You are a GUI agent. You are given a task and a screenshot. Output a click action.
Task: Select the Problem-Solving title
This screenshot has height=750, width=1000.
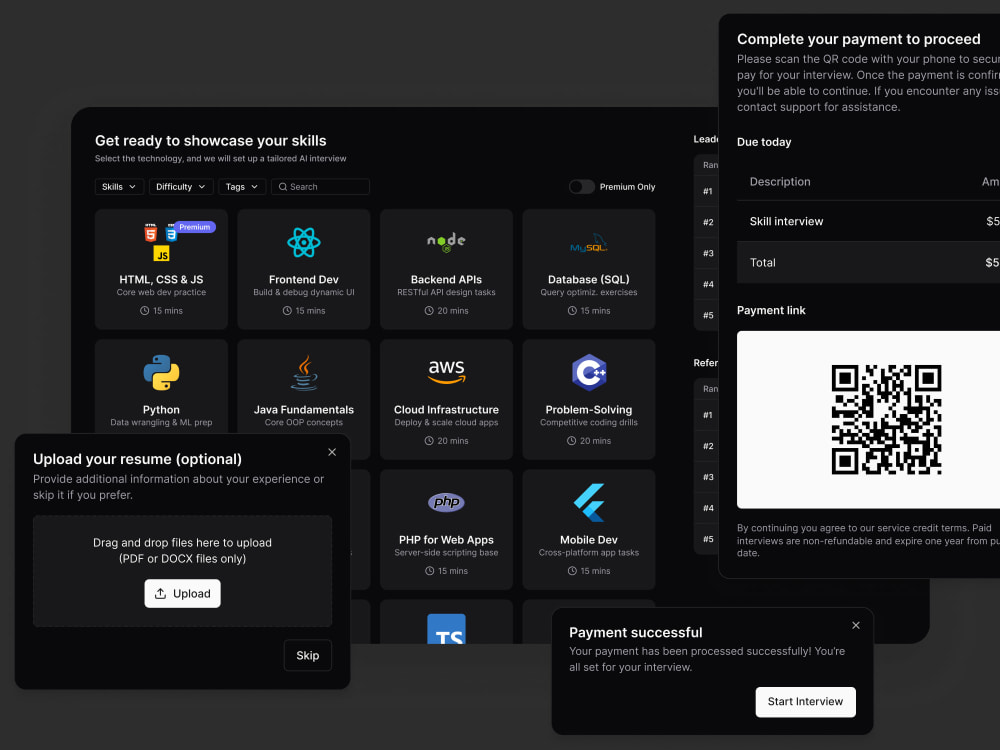pos(589,409)
